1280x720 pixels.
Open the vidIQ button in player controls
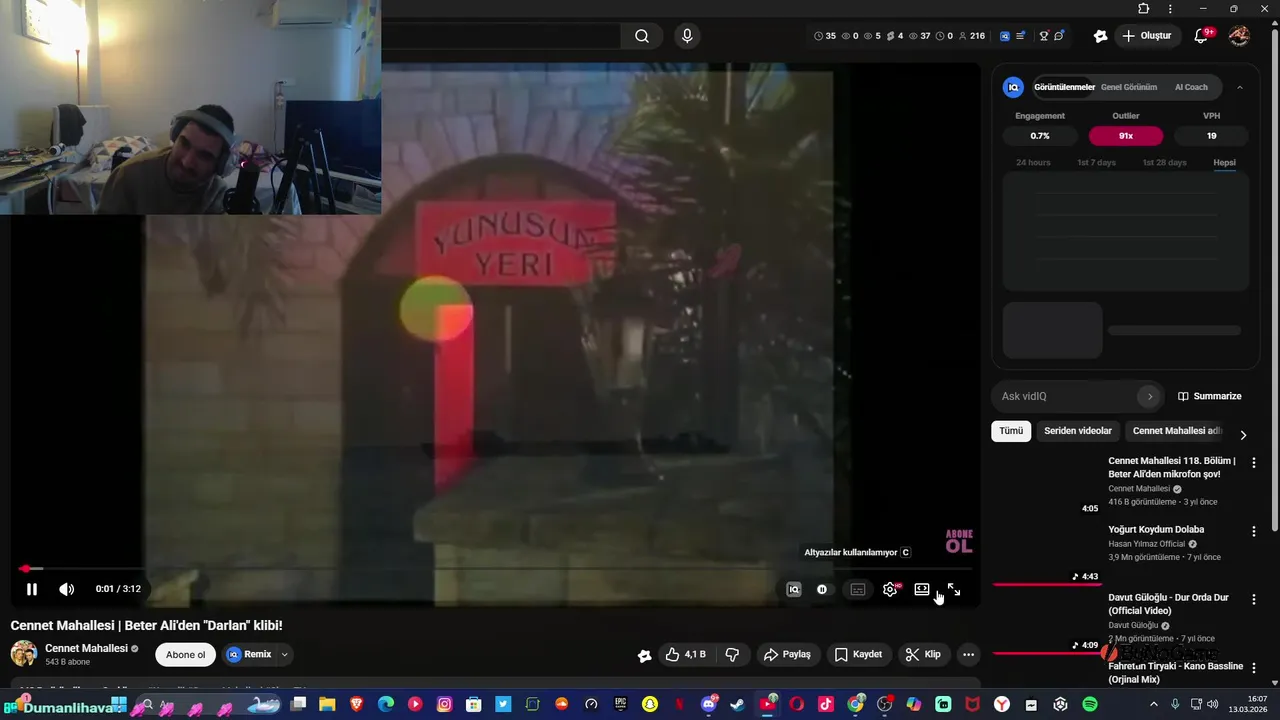(x=794, y=590)
